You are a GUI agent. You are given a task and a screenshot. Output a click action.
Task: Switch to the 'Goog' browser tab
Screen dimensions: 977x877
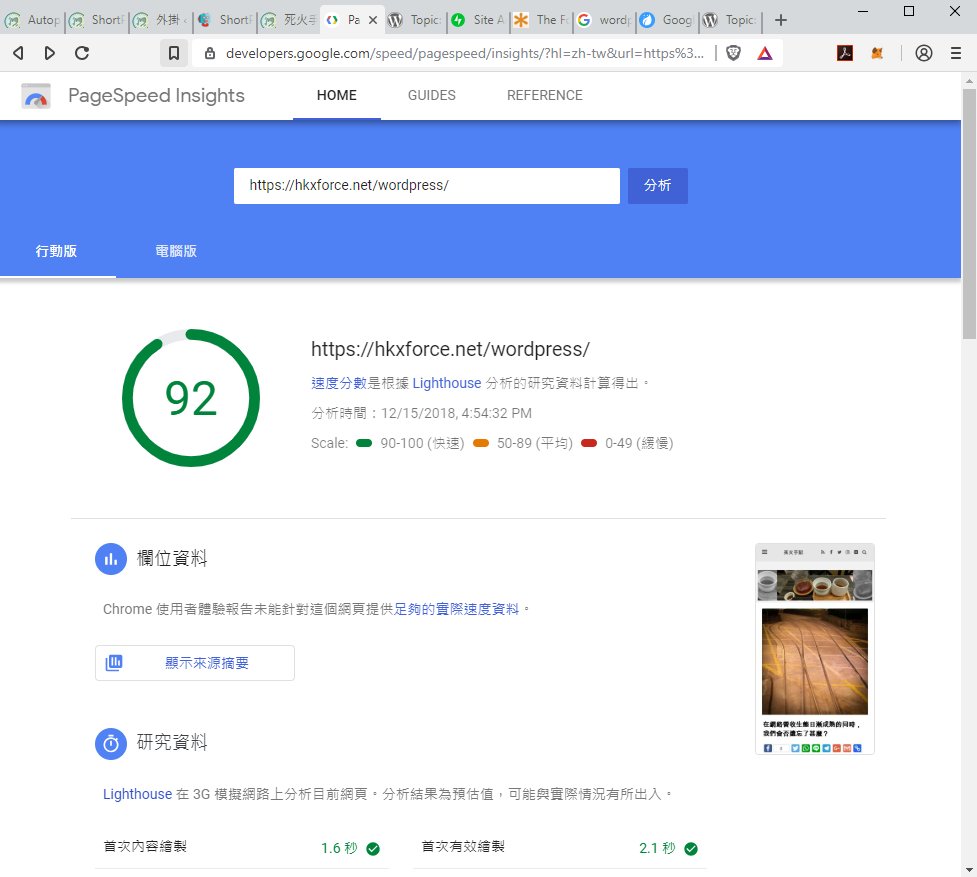pyautogui.click(x=668, y=20)
